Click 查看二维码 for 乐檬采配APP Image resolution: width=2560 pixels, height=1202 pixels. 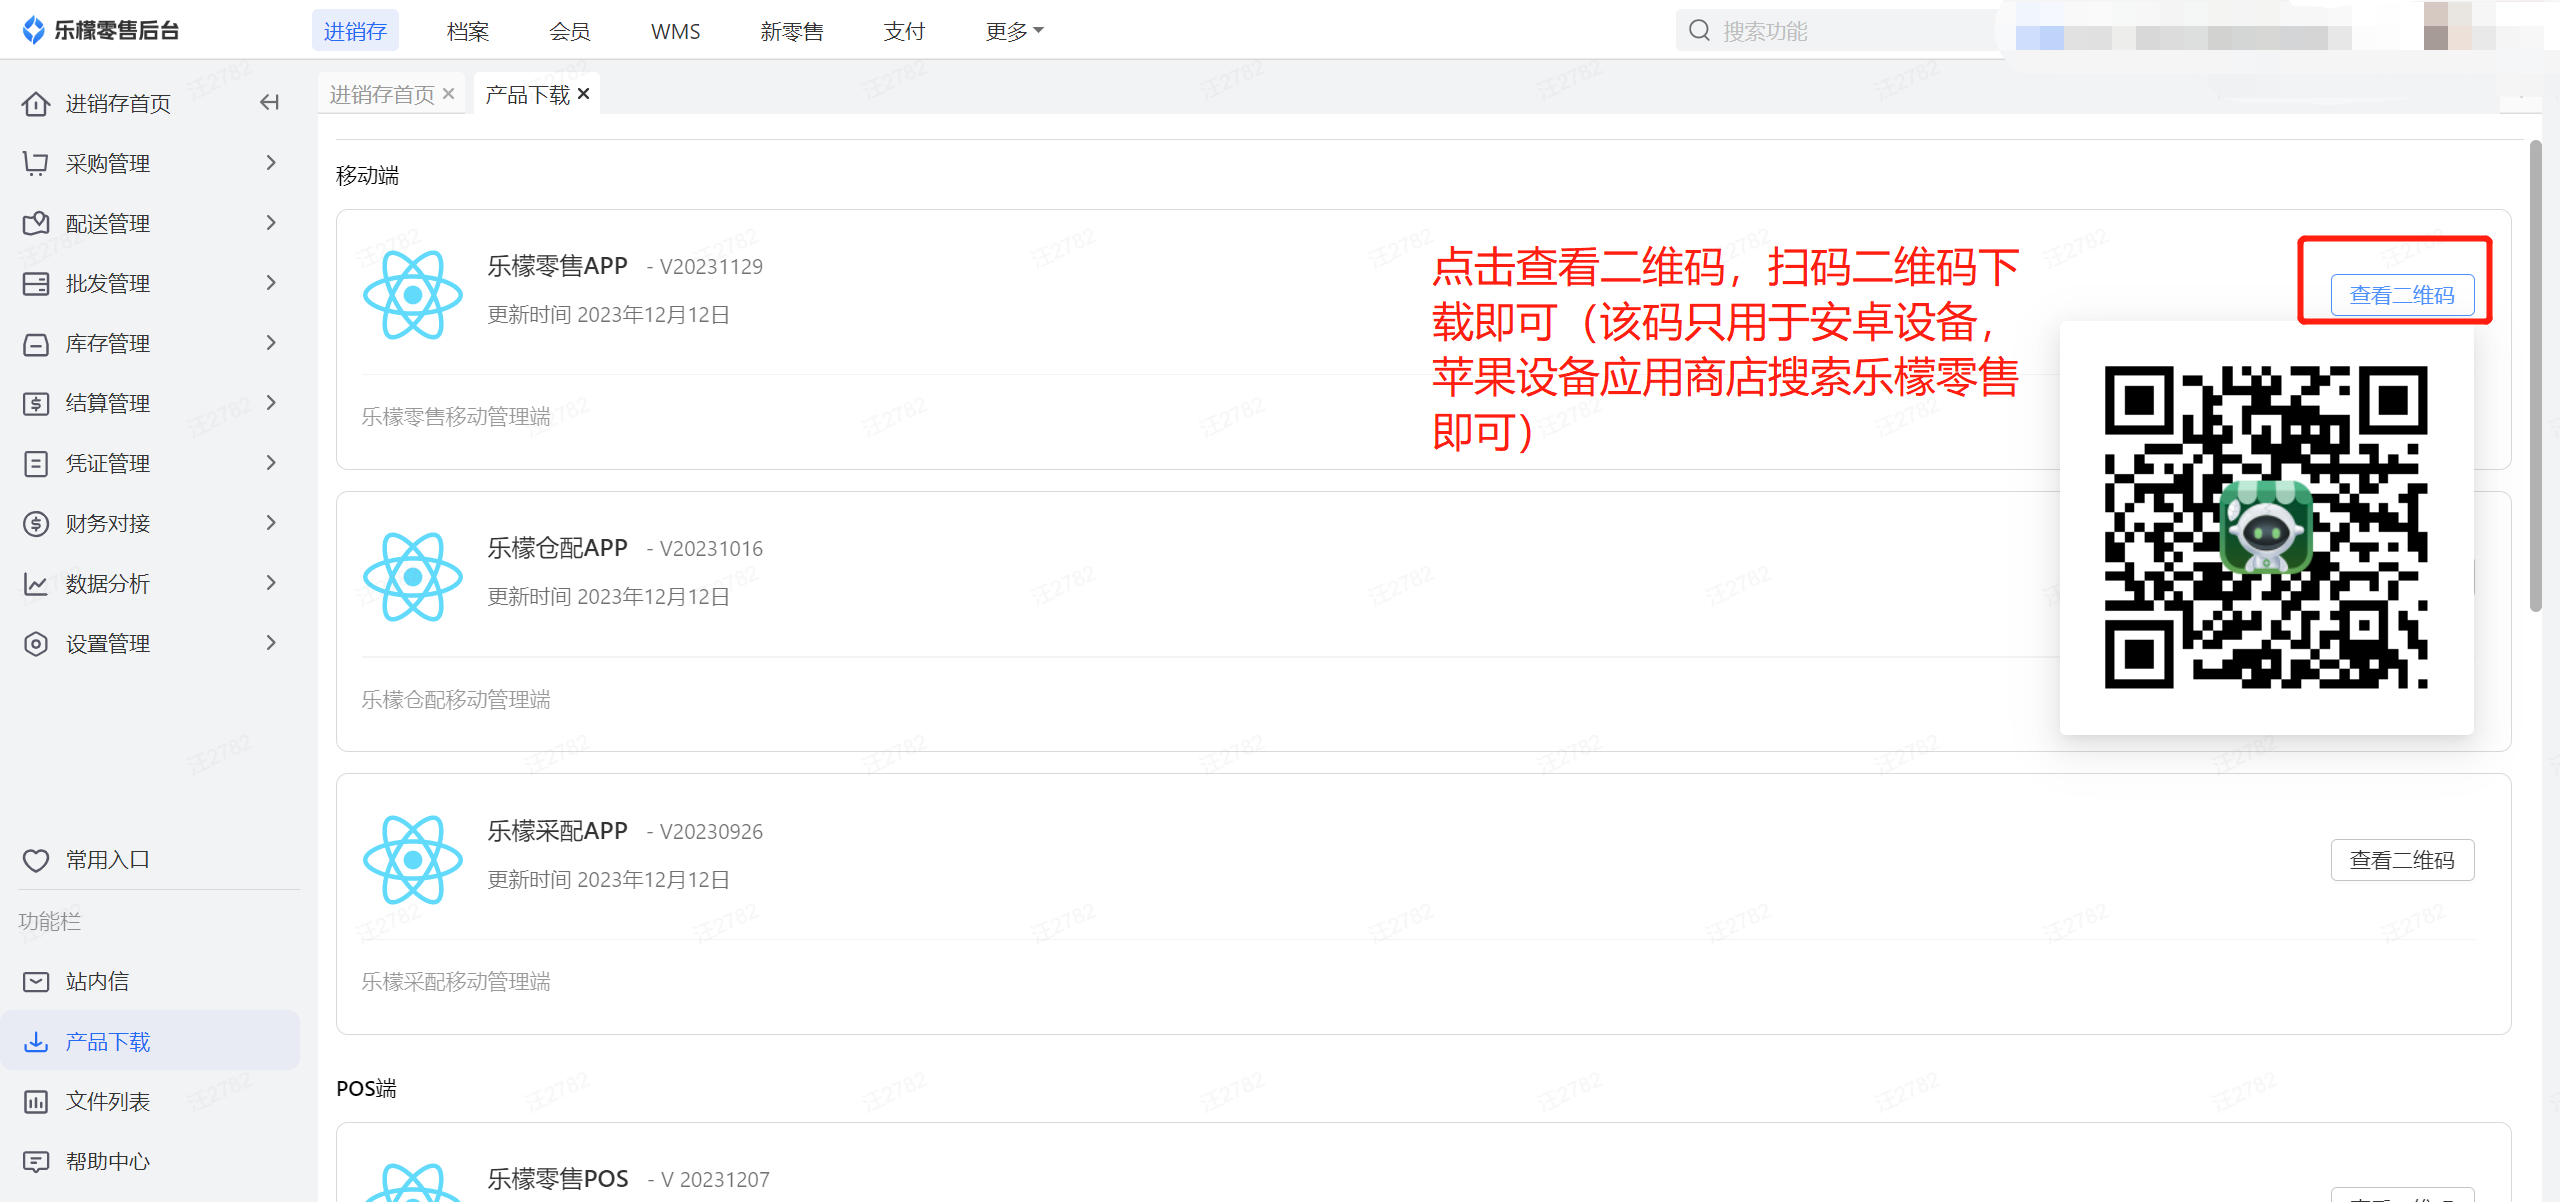pos(2402,860)
